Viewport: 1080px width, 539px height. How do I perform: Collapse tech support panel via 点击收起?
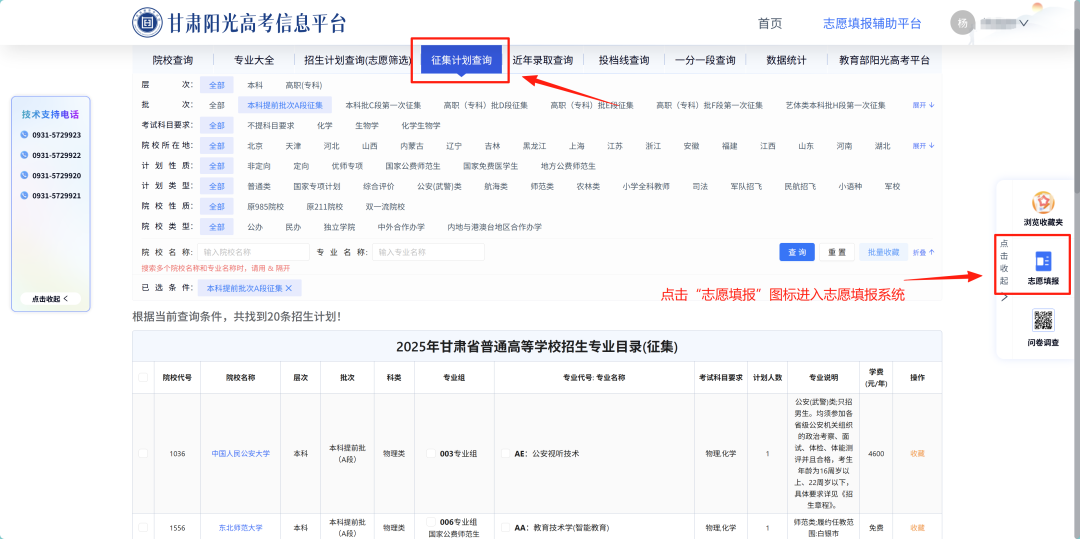coord(50,299)
